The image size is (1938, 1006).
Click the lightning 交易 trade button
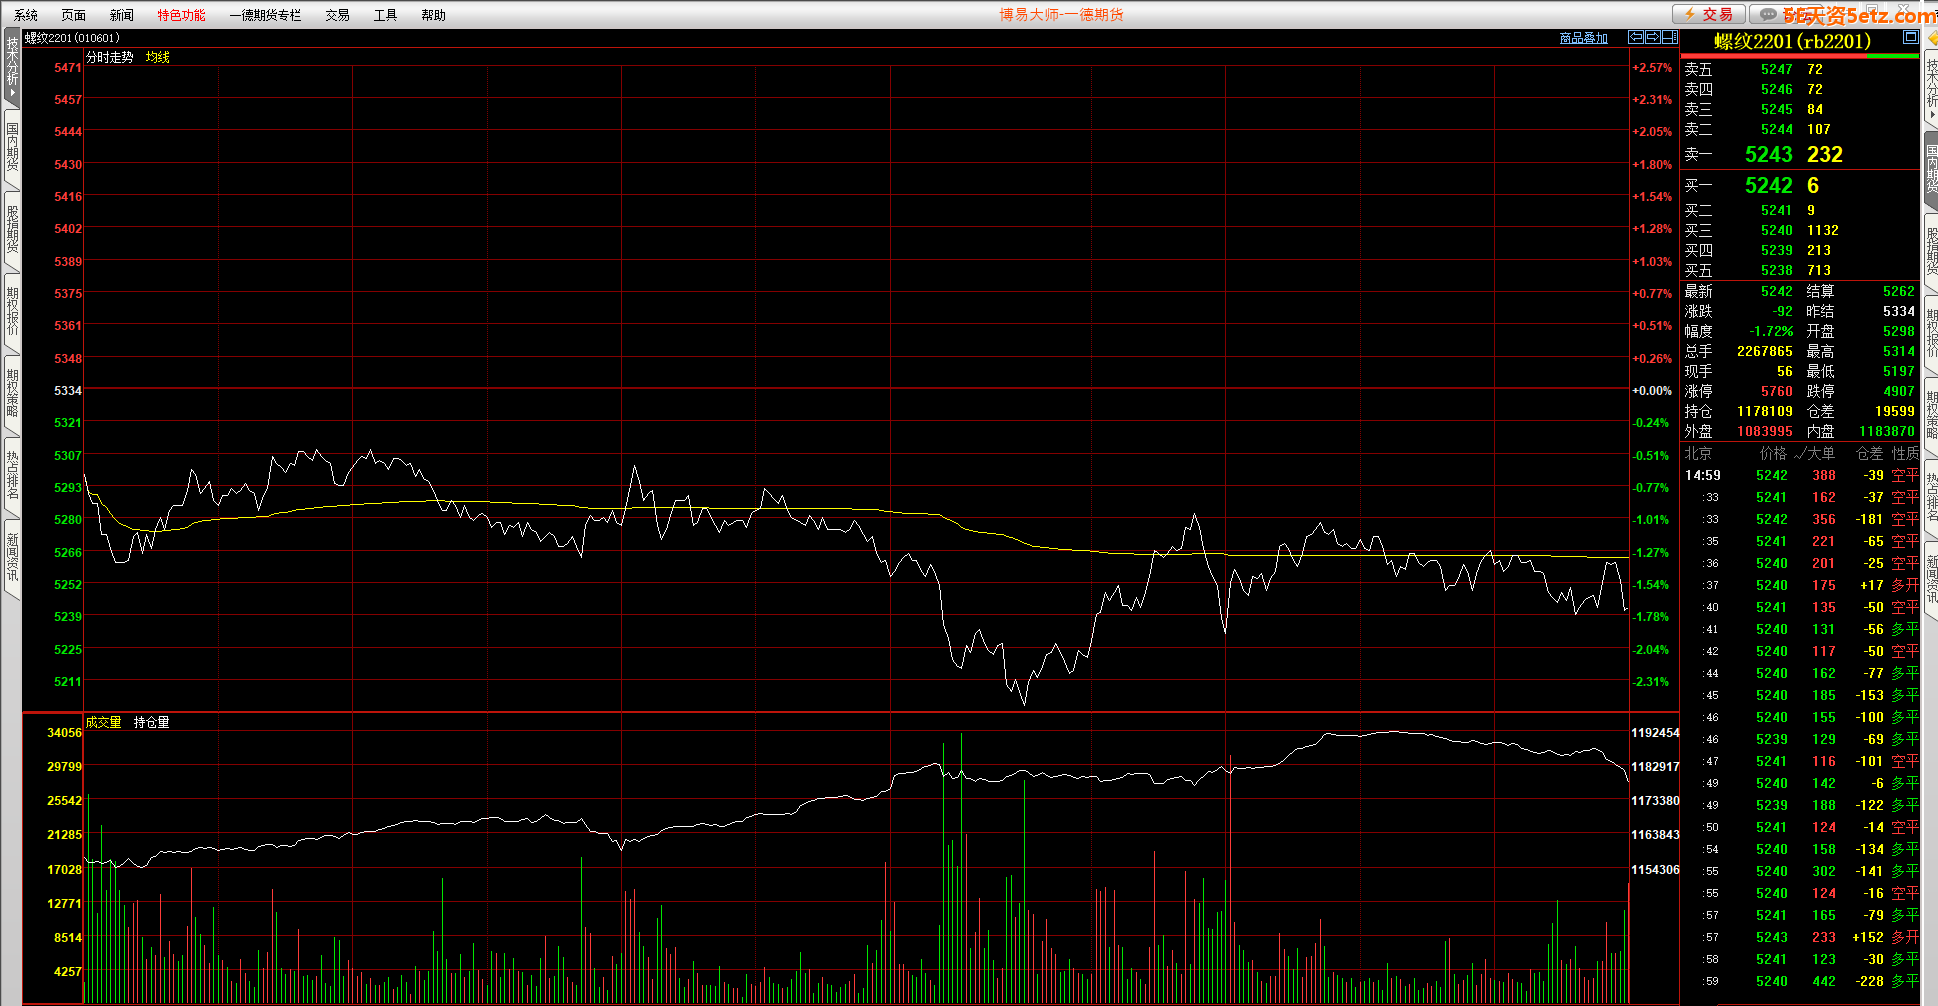(1709, 14)
